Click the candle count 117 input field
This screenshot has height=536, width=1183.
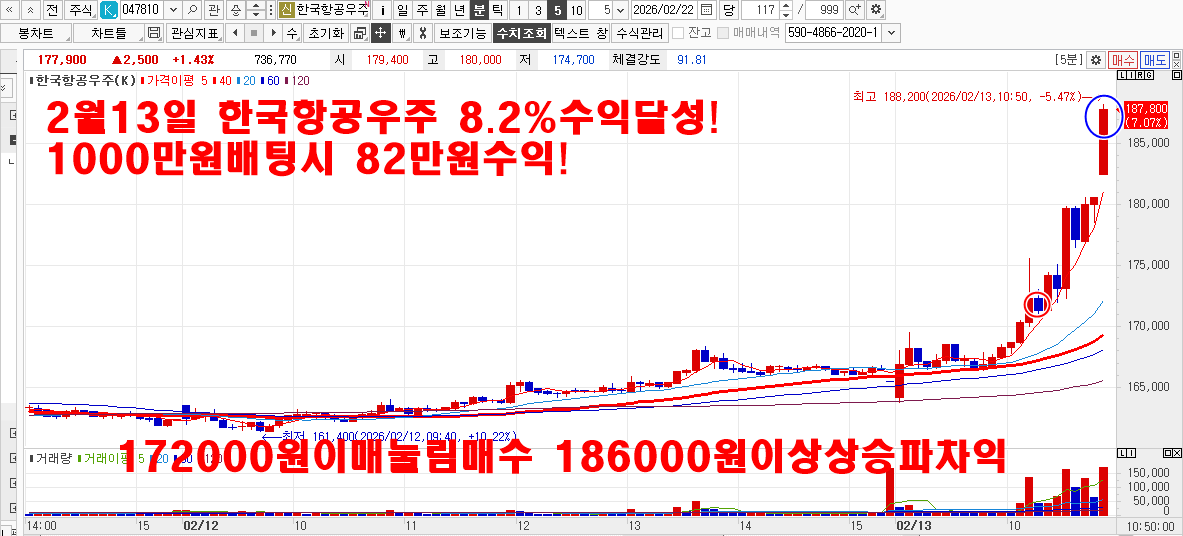coord(760,10)
